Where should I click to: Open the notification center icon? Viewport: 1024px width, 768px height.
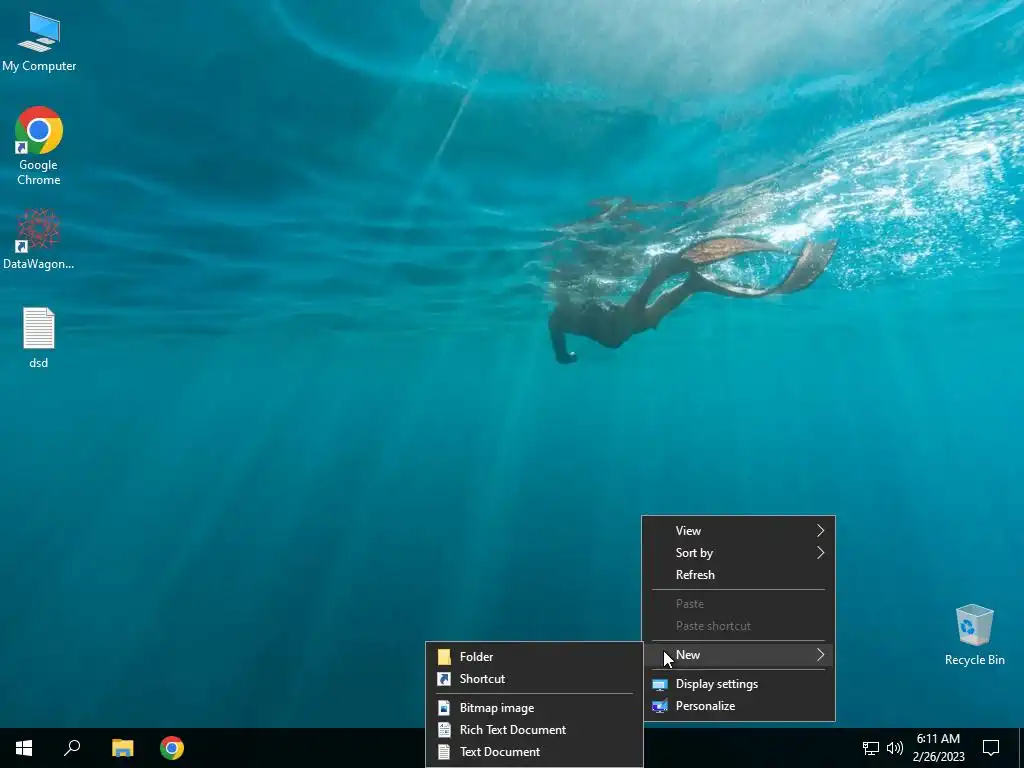tap(991, 748)
